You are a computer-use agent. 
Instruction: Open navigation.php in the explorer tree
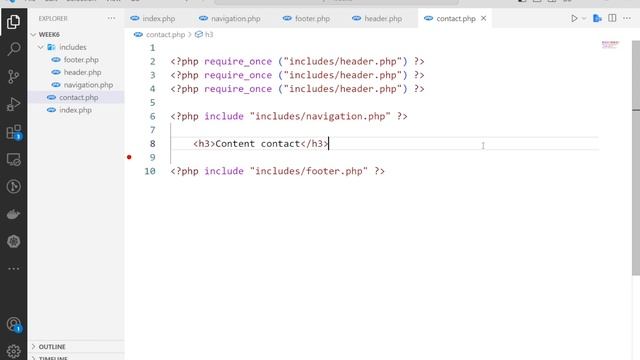[88, 85]
